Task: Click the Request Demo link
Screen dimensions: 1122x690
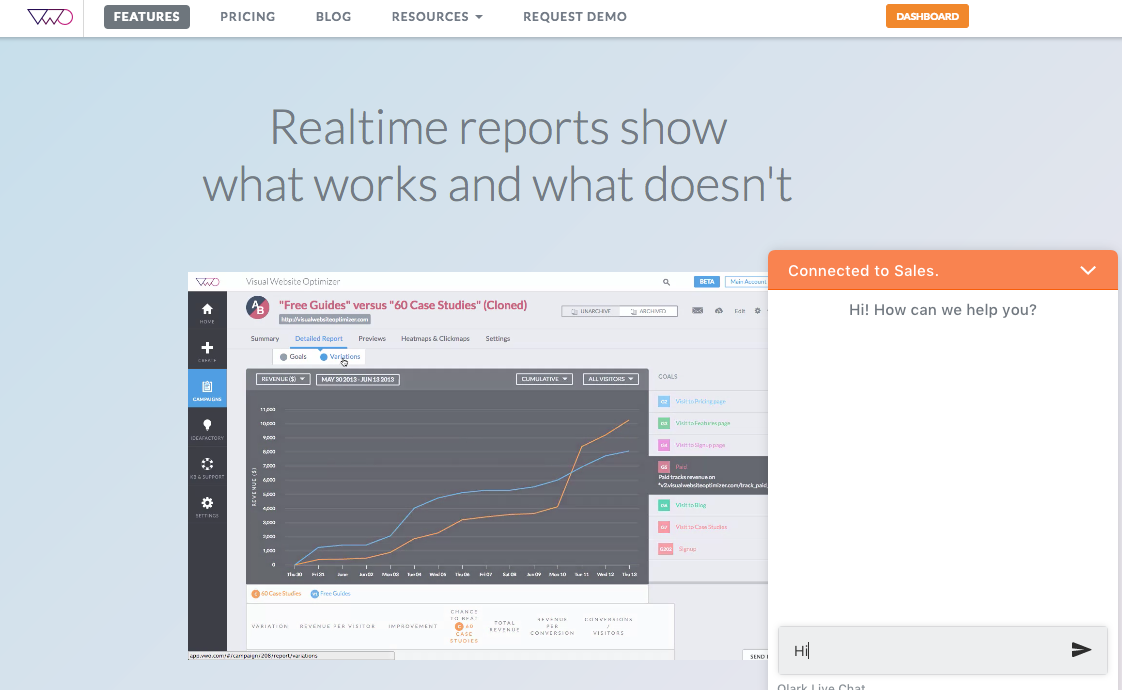Action: pyautogui.click(x=575, y=17)
